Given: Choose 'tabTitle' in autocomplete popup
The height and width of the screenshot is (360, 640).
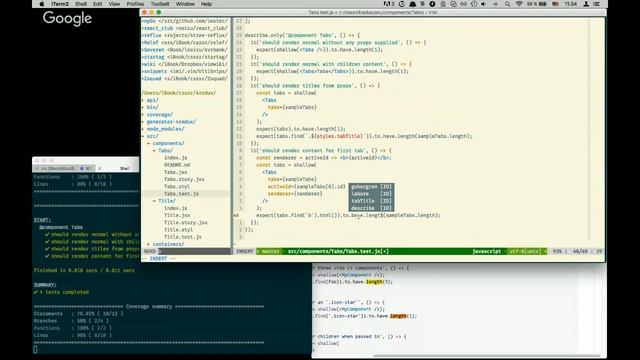Looking at the screenshot, I should (371, 201).
